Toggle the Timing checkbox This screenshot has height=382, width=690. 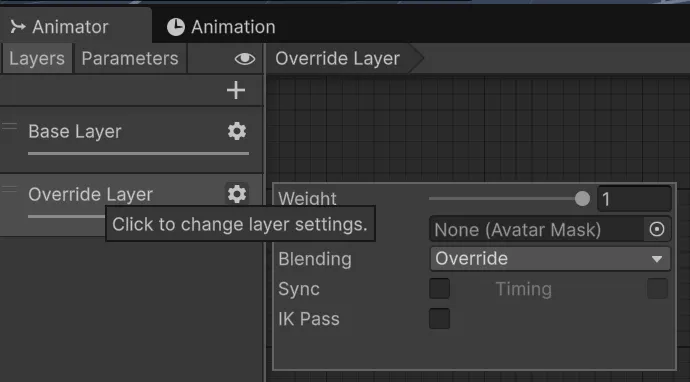pyautogui.click(x=657, y=289)
